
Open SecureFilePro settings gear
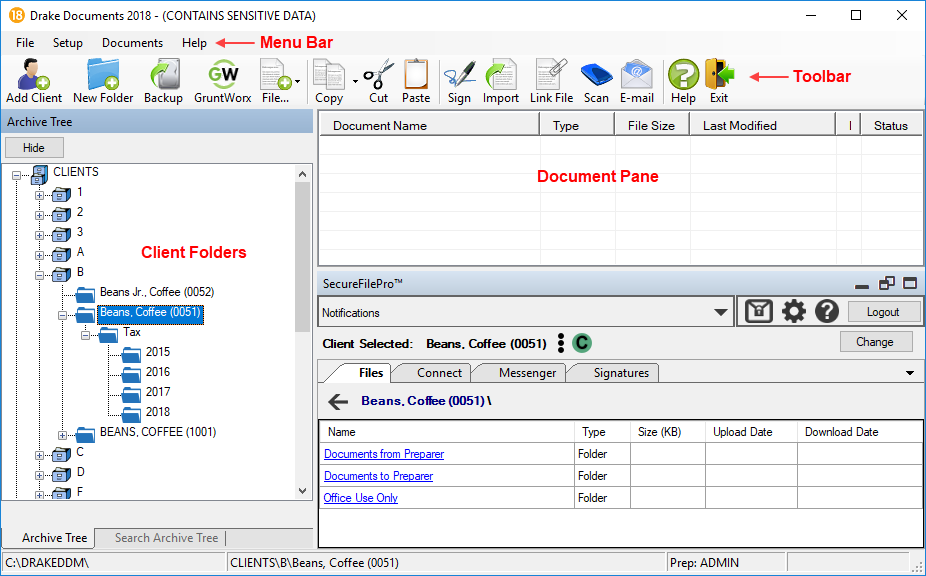tap(794, 311)
